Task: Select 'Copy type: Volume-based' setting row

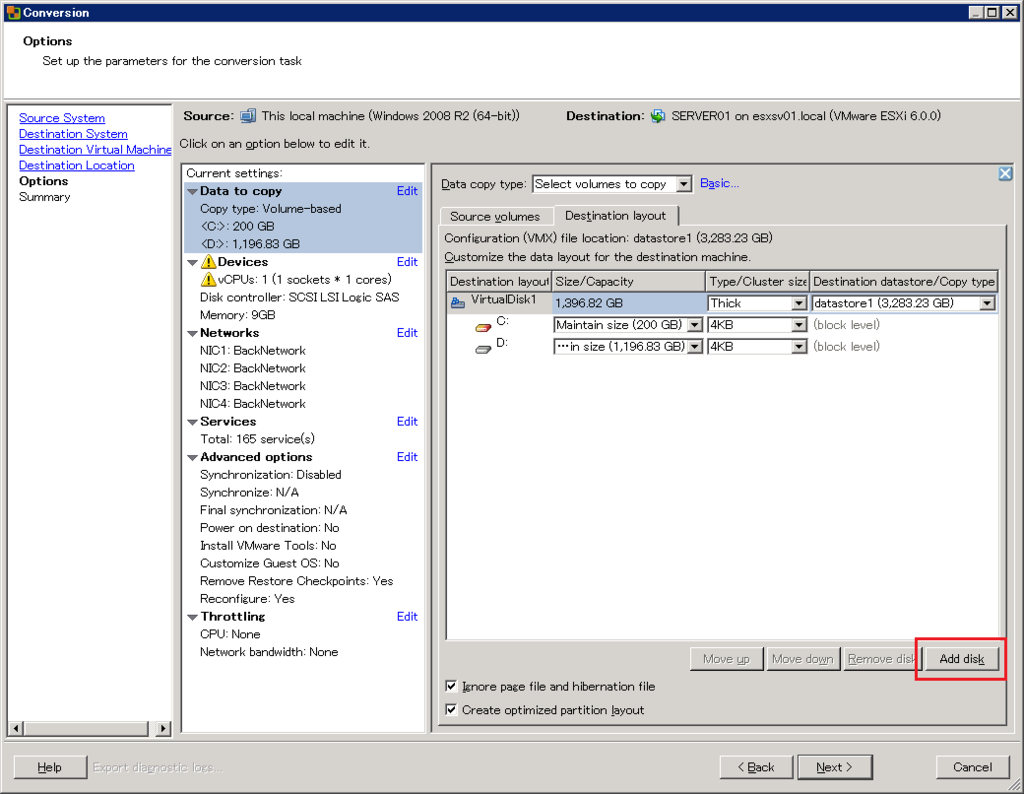Action: tap(270, 209)
